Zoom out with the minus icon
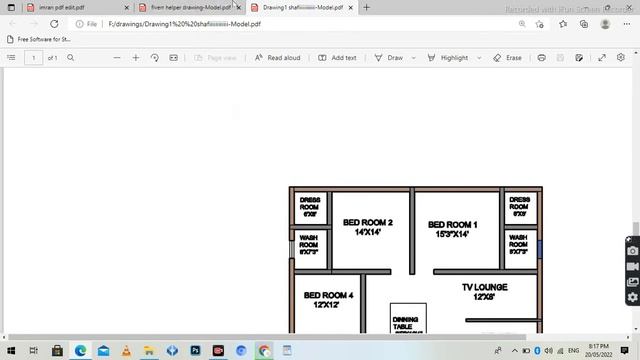This screenshot has height=360, width=640. pyautogui.click(x=117, y=58)
